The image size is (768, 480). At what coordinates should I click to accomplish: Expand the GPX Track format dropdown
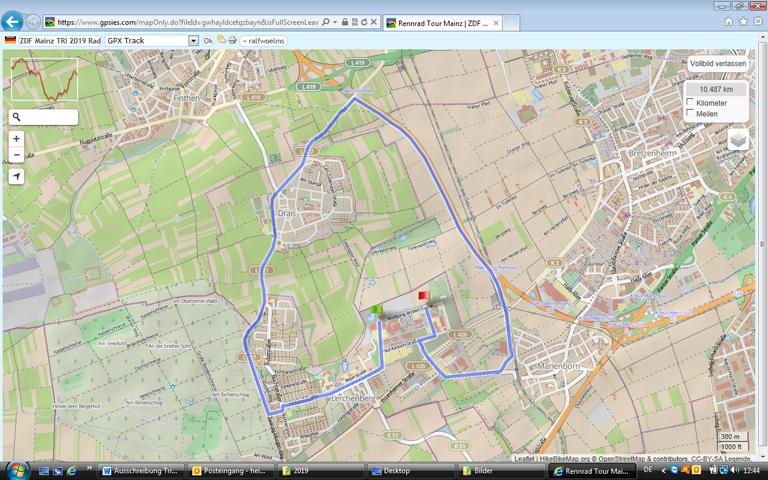click(193, 40)
